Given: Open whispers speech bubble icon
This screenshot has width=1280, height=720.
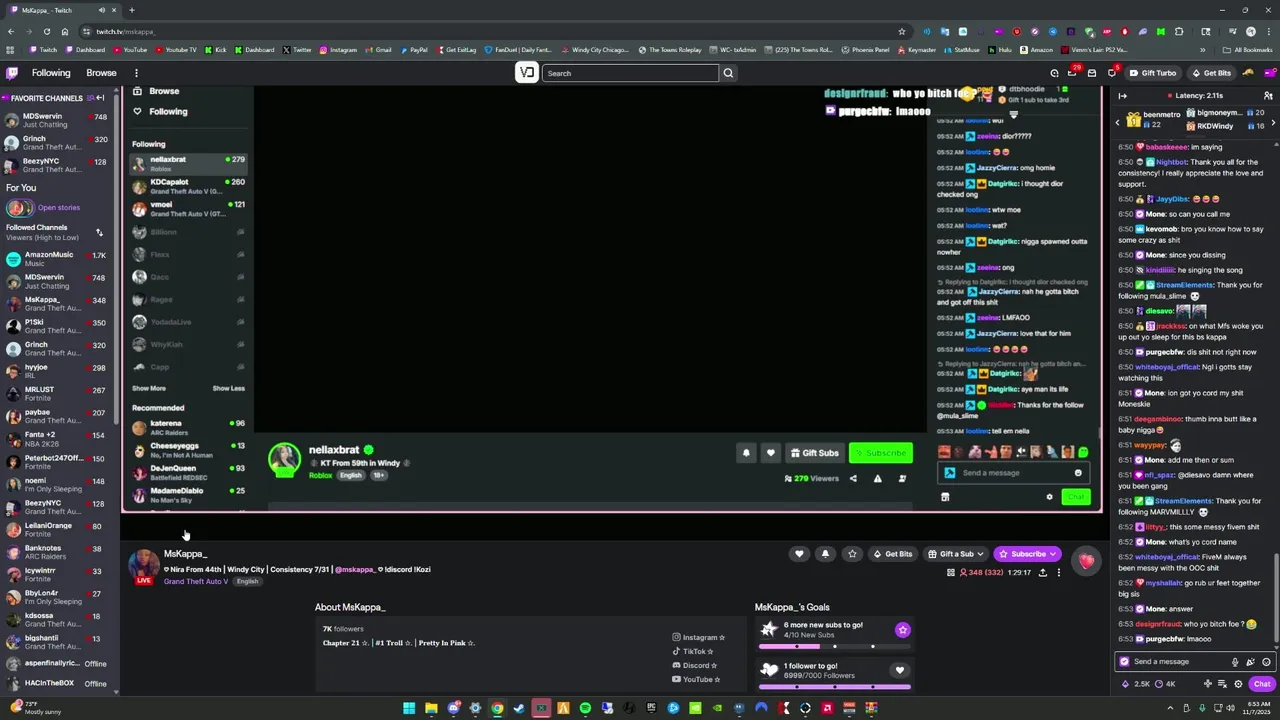Looking at the screenshot, I should point(1111,73).
